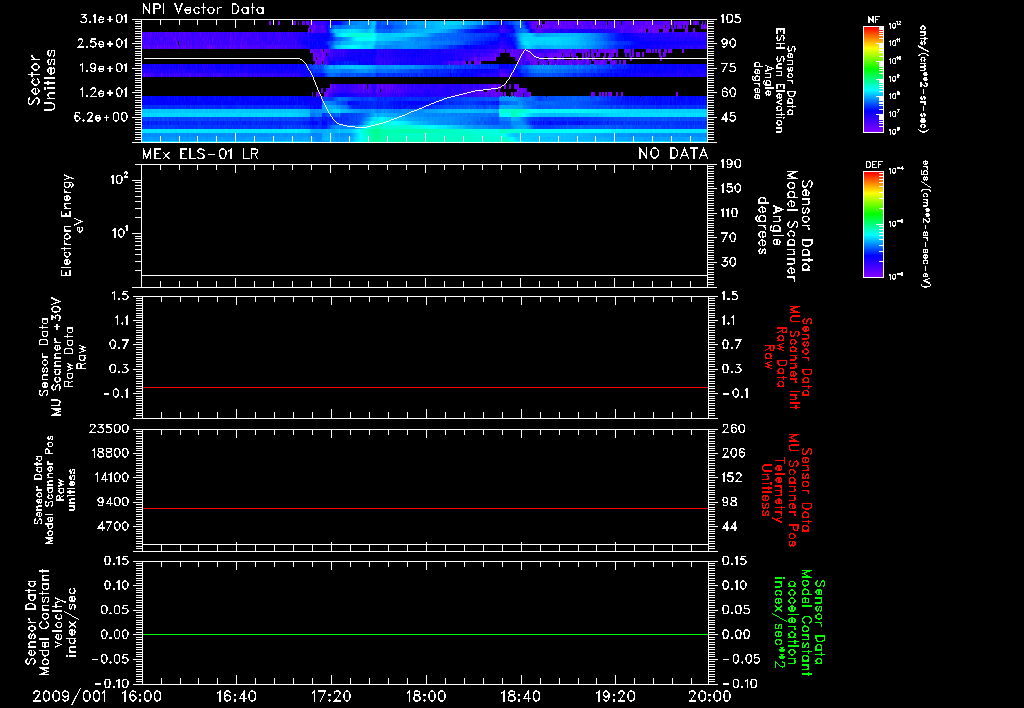Click the "90" sun elevation tick
Screen dimensions: 1024x708
(x=728, y=43)
